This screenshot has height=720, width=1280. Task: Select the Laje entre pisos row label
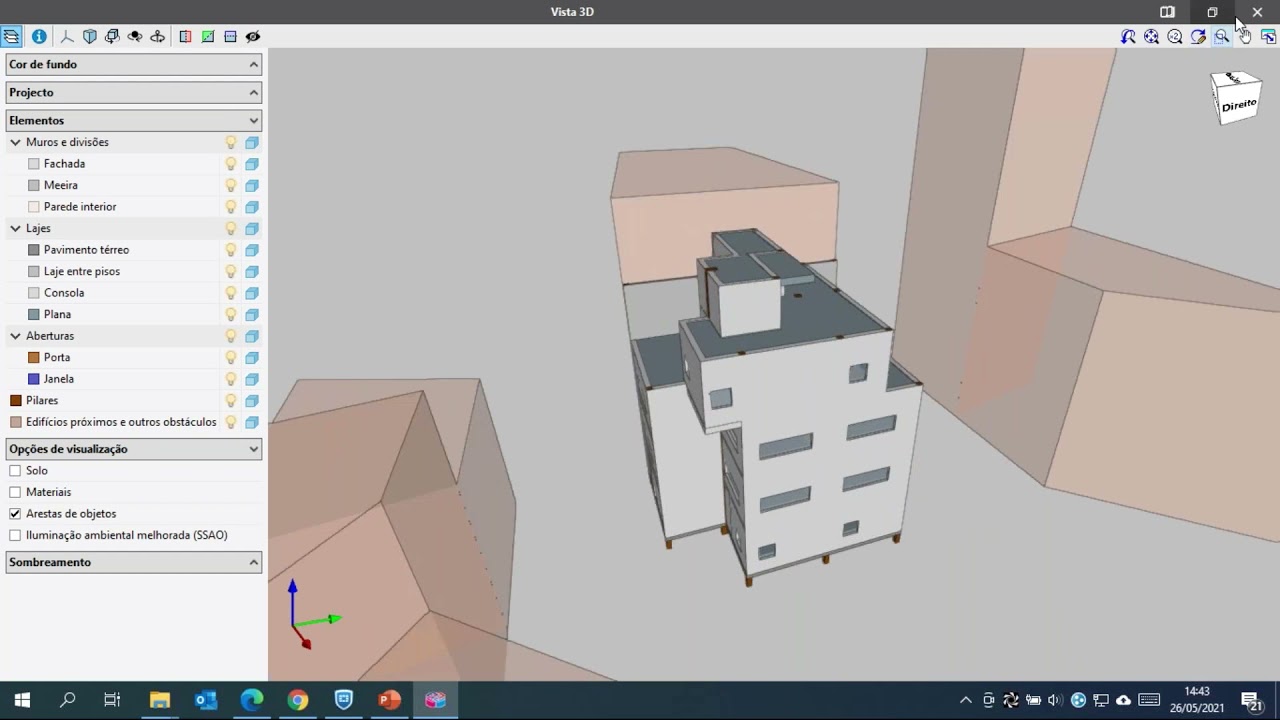point(82,271)
